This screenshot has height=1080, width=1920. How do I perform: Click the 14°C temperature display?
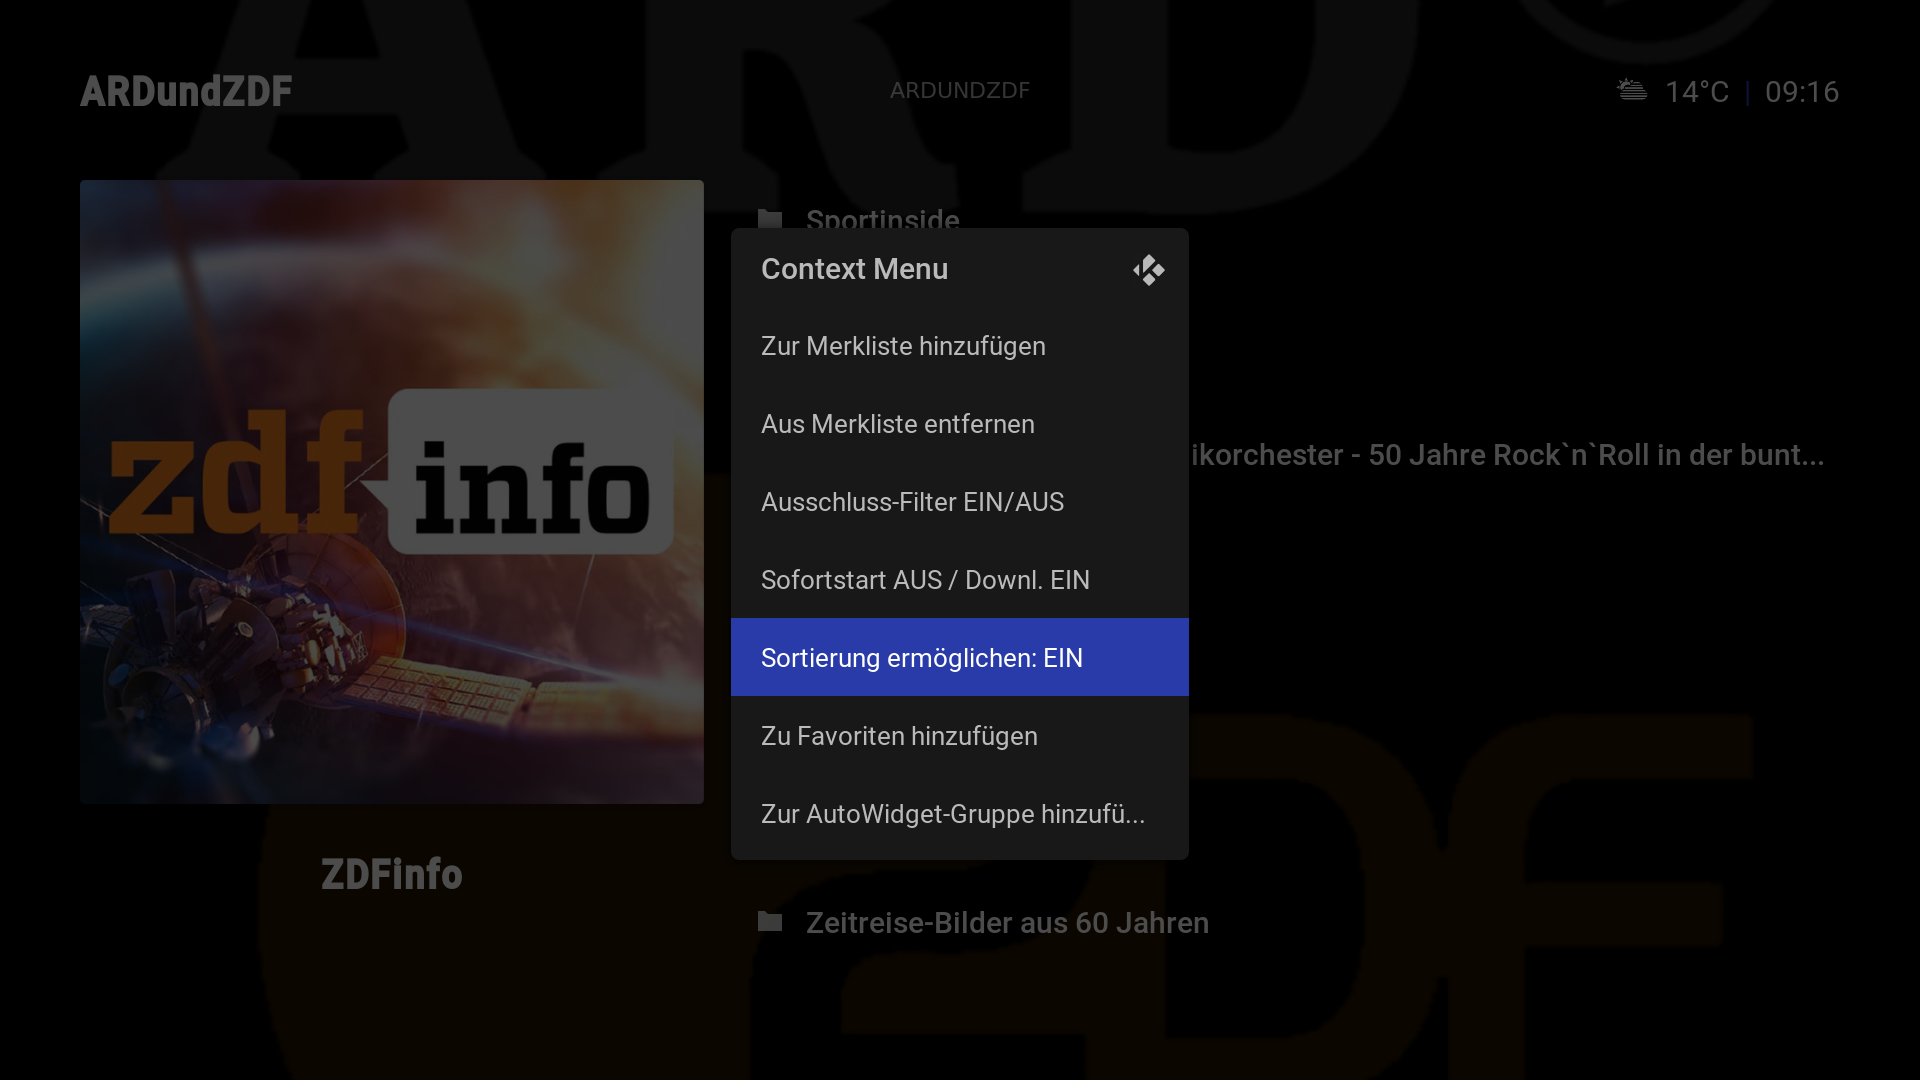(x=1696, y=92)
